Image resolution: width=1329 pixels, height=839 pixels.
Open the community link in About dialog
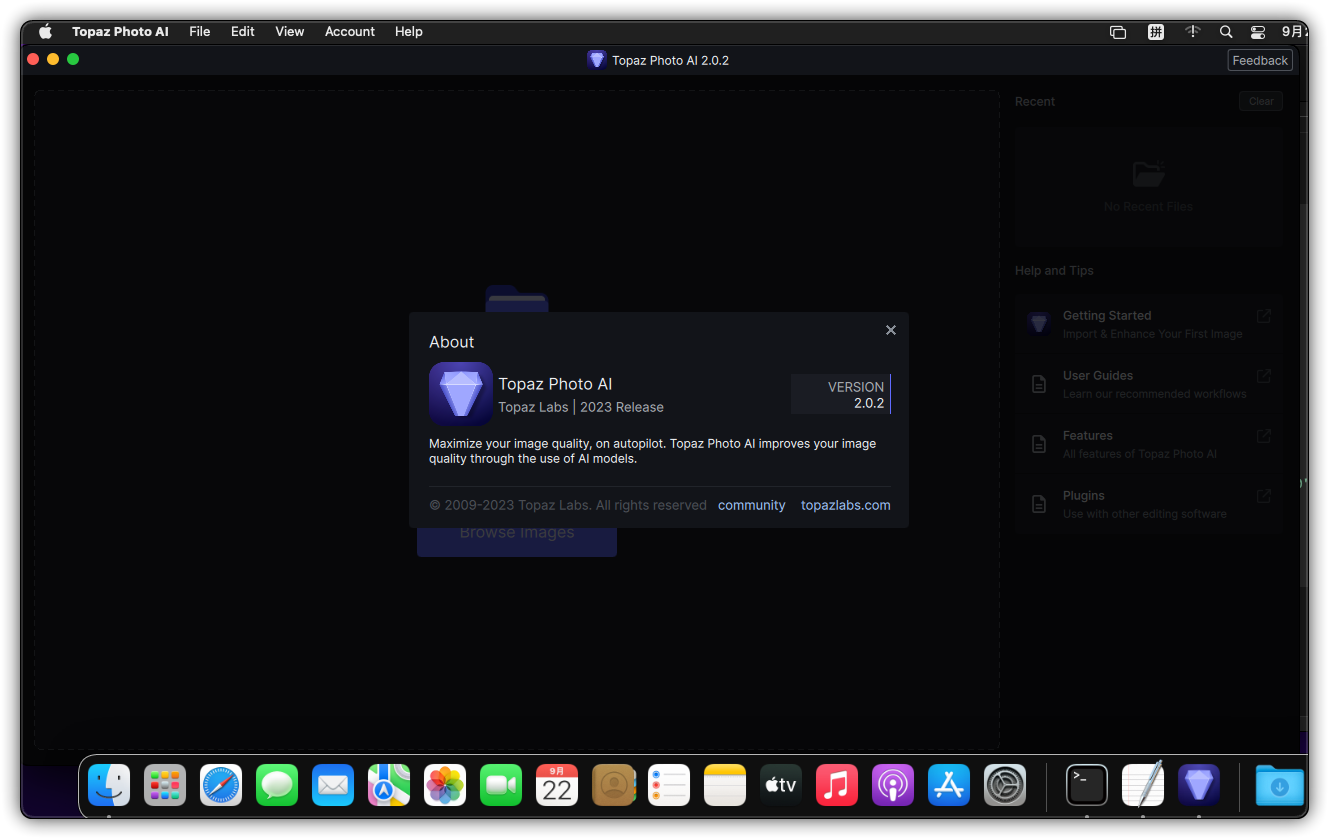click(752, 505)
